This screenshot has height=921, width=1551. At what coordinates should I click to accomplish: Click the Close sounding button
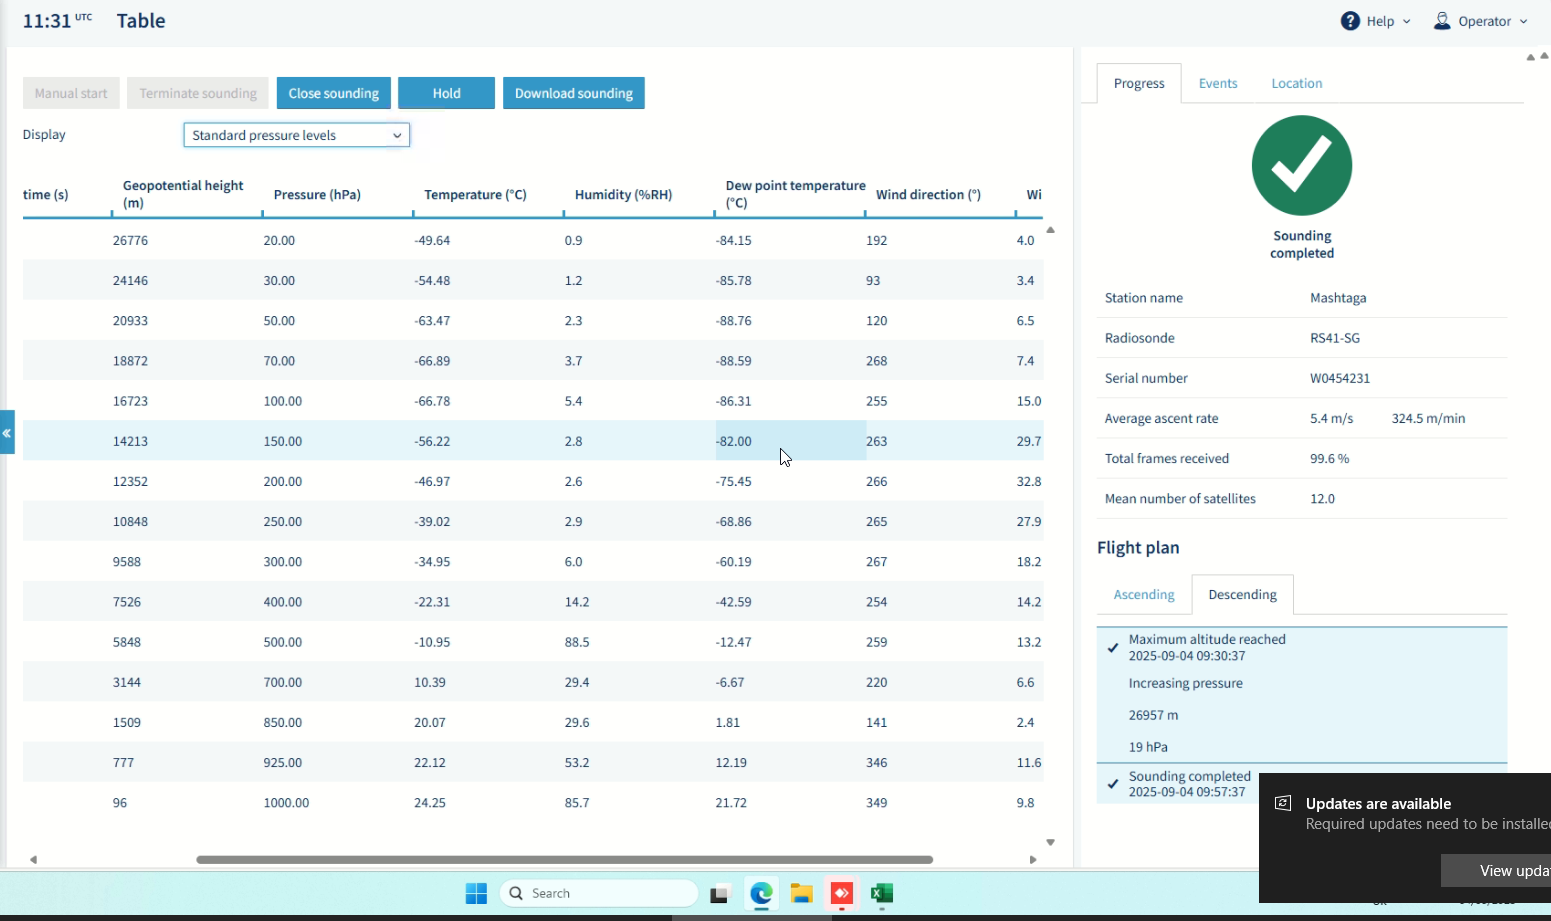point(334,93)
